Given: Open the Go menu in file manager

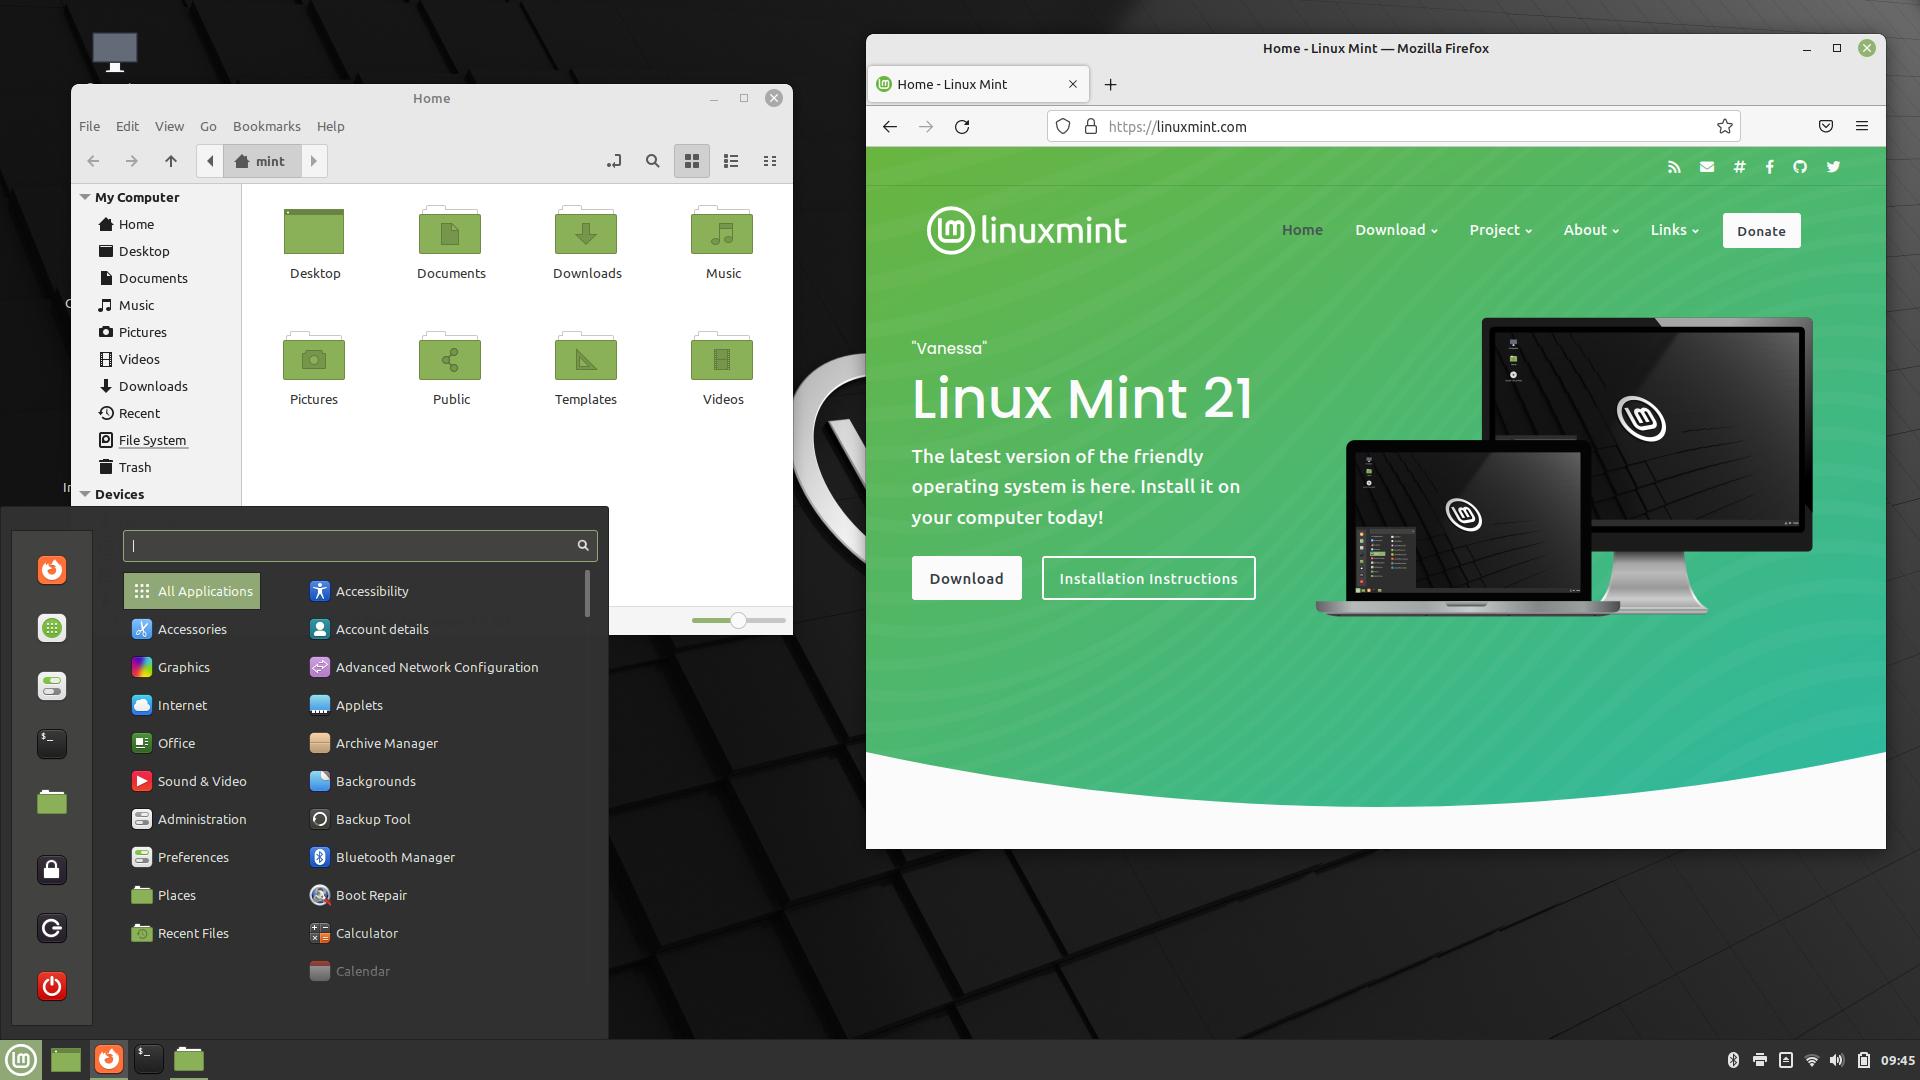Looking at the screenshot, I should 208,126.
